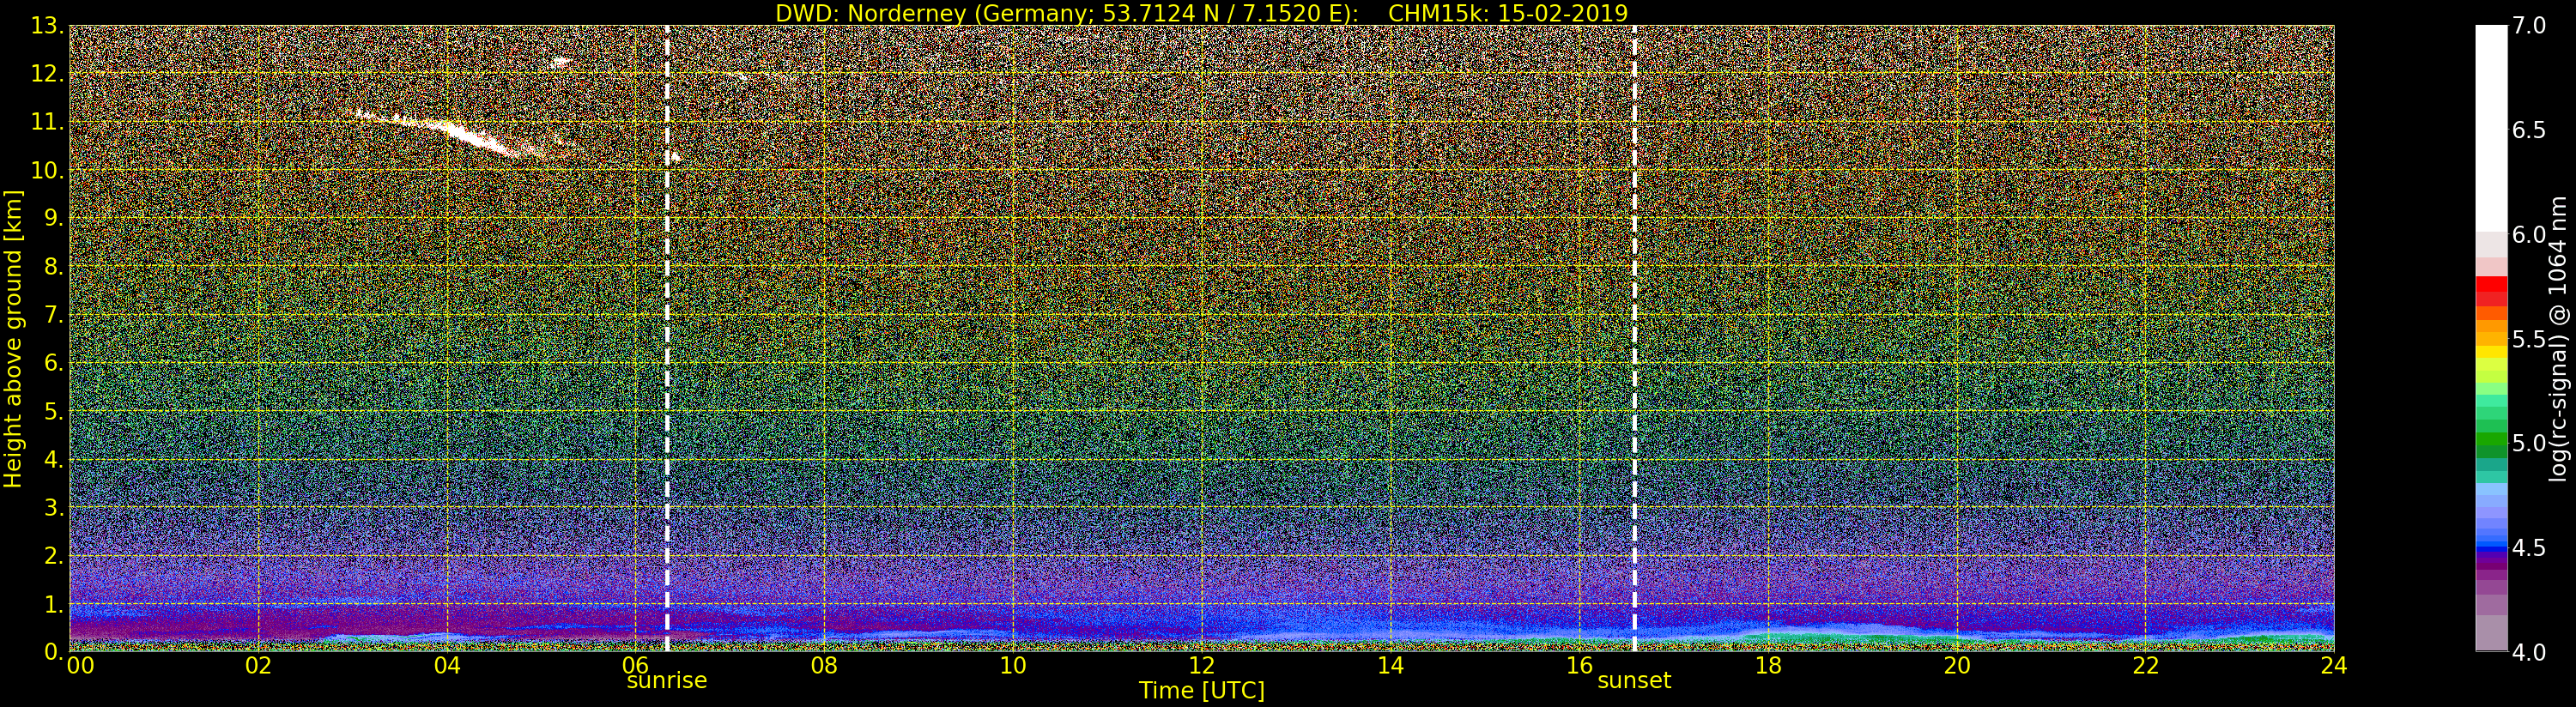Click the 'Time [UTC]' axis label
The width and height of the screenshot is (2576, 707).
(x=1202, y=691)
